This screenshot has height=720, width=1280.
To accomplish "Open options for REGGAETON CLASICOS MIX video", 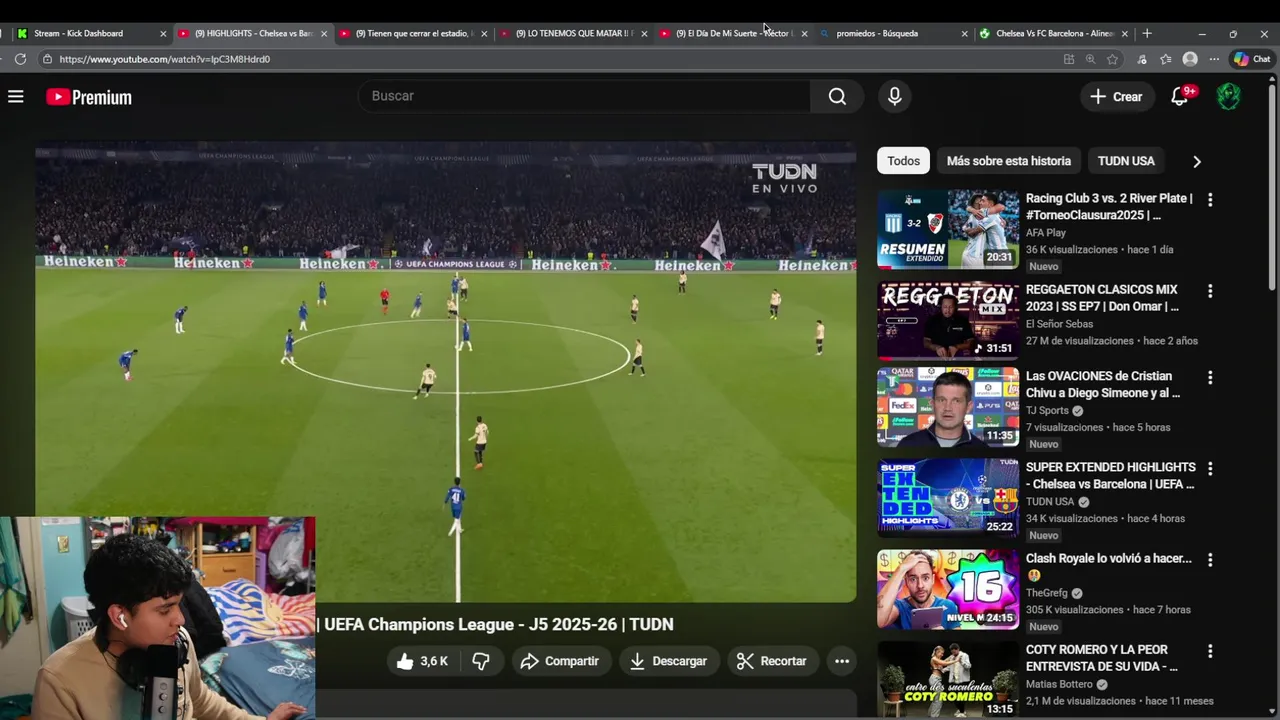I will tap(1210, 291).
